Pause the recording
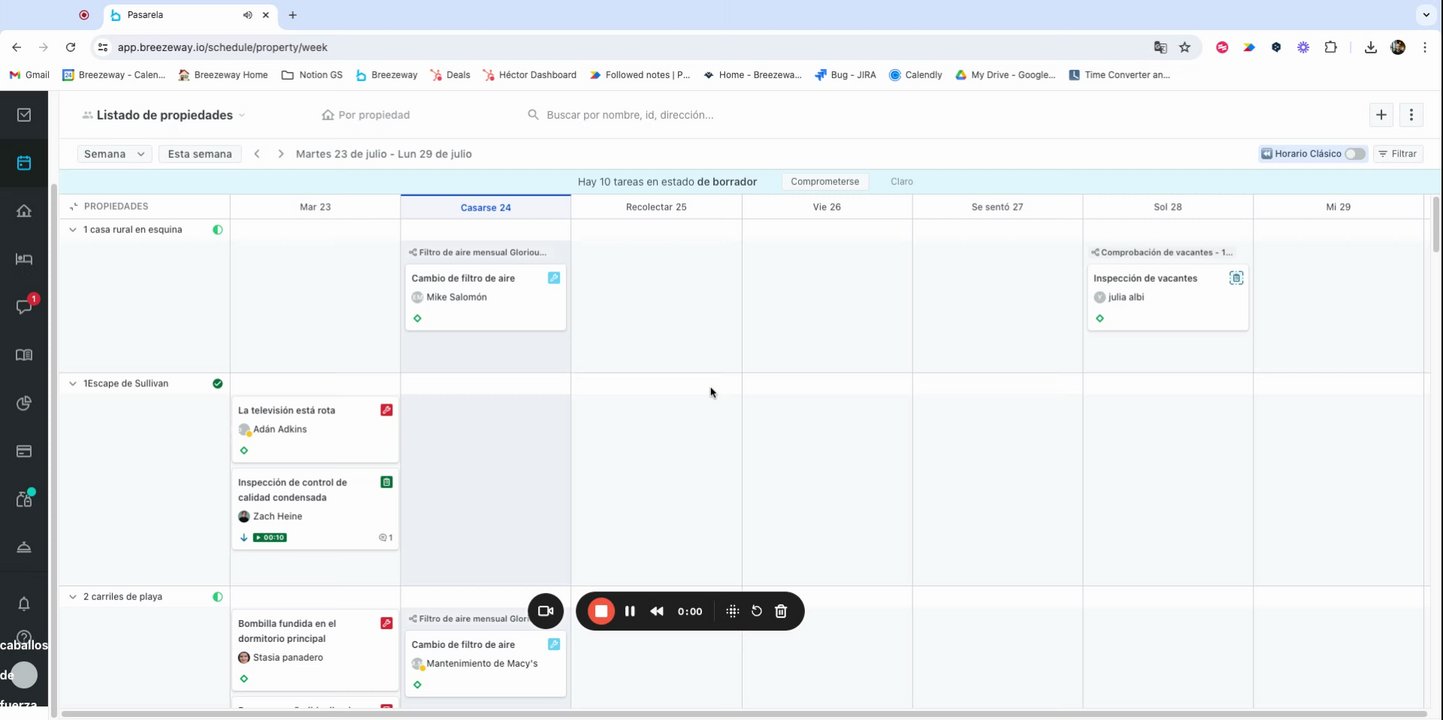The height and width of the screenshot is (720, 1443). pos(630,611)
